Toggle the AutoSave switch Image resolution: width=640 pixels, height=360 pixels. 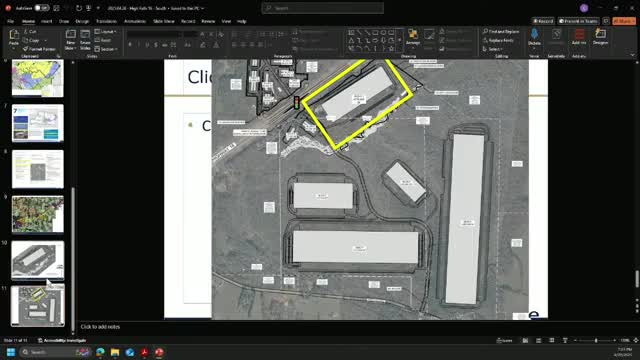[x=42, y=8]
